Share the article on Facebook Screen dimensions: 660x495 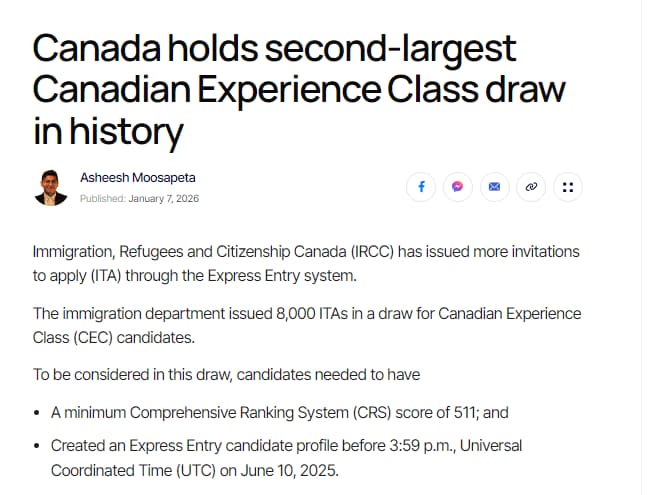421,187
